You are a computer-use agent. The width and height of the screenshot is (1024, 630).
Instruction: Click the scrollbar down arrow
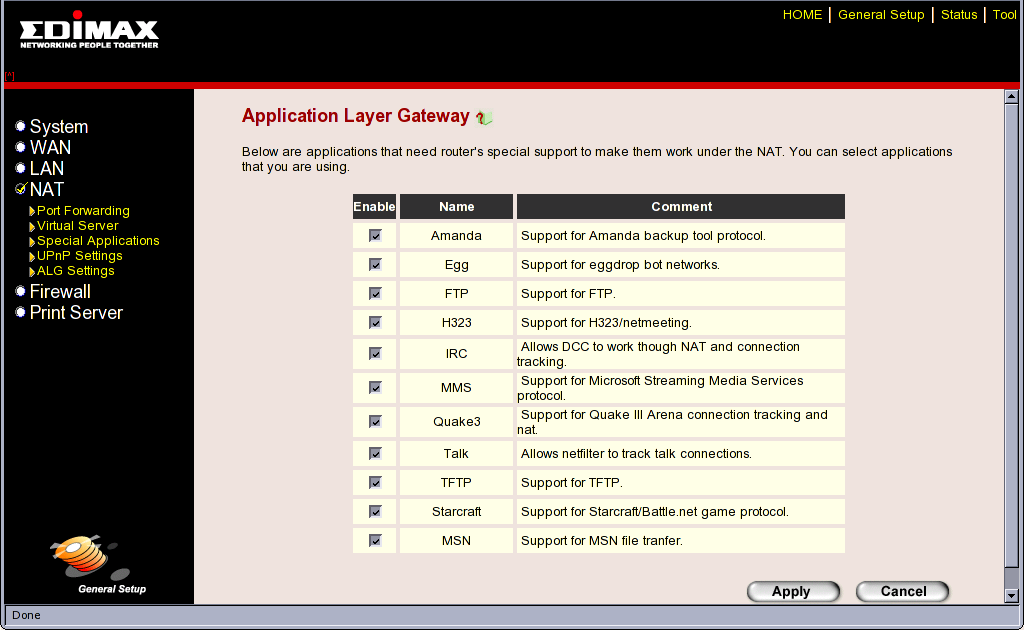tap(1011, 596)
